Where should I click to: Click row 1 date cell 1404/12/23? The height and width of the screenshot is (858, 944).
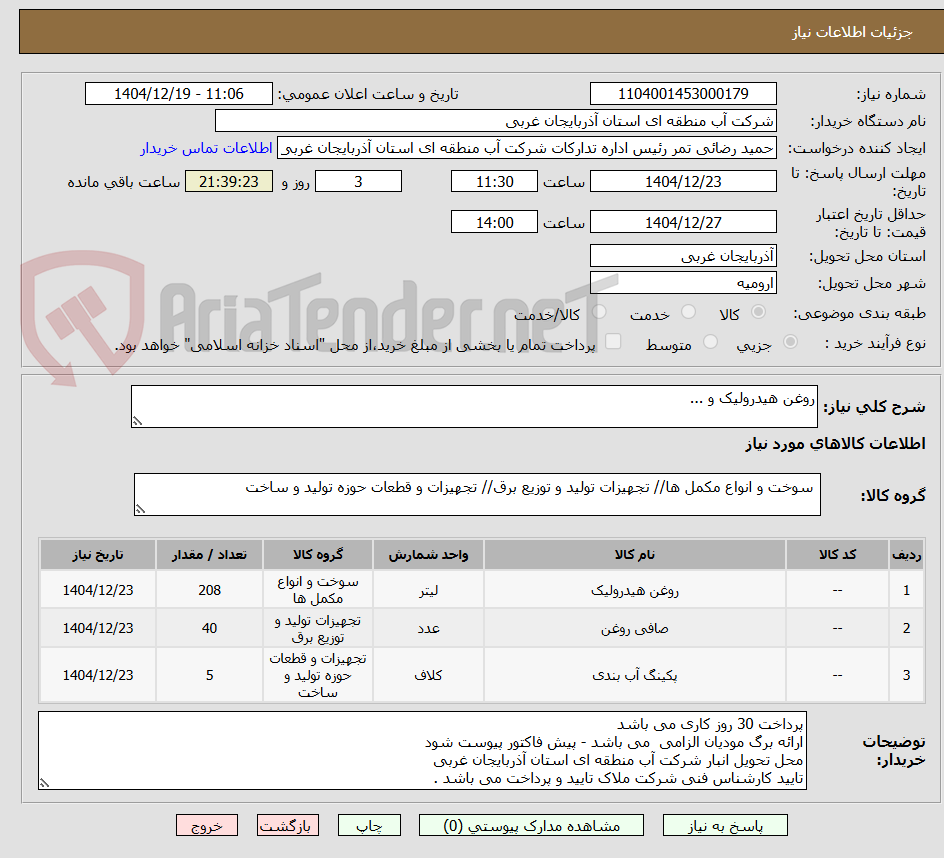(x=98, y=590)
